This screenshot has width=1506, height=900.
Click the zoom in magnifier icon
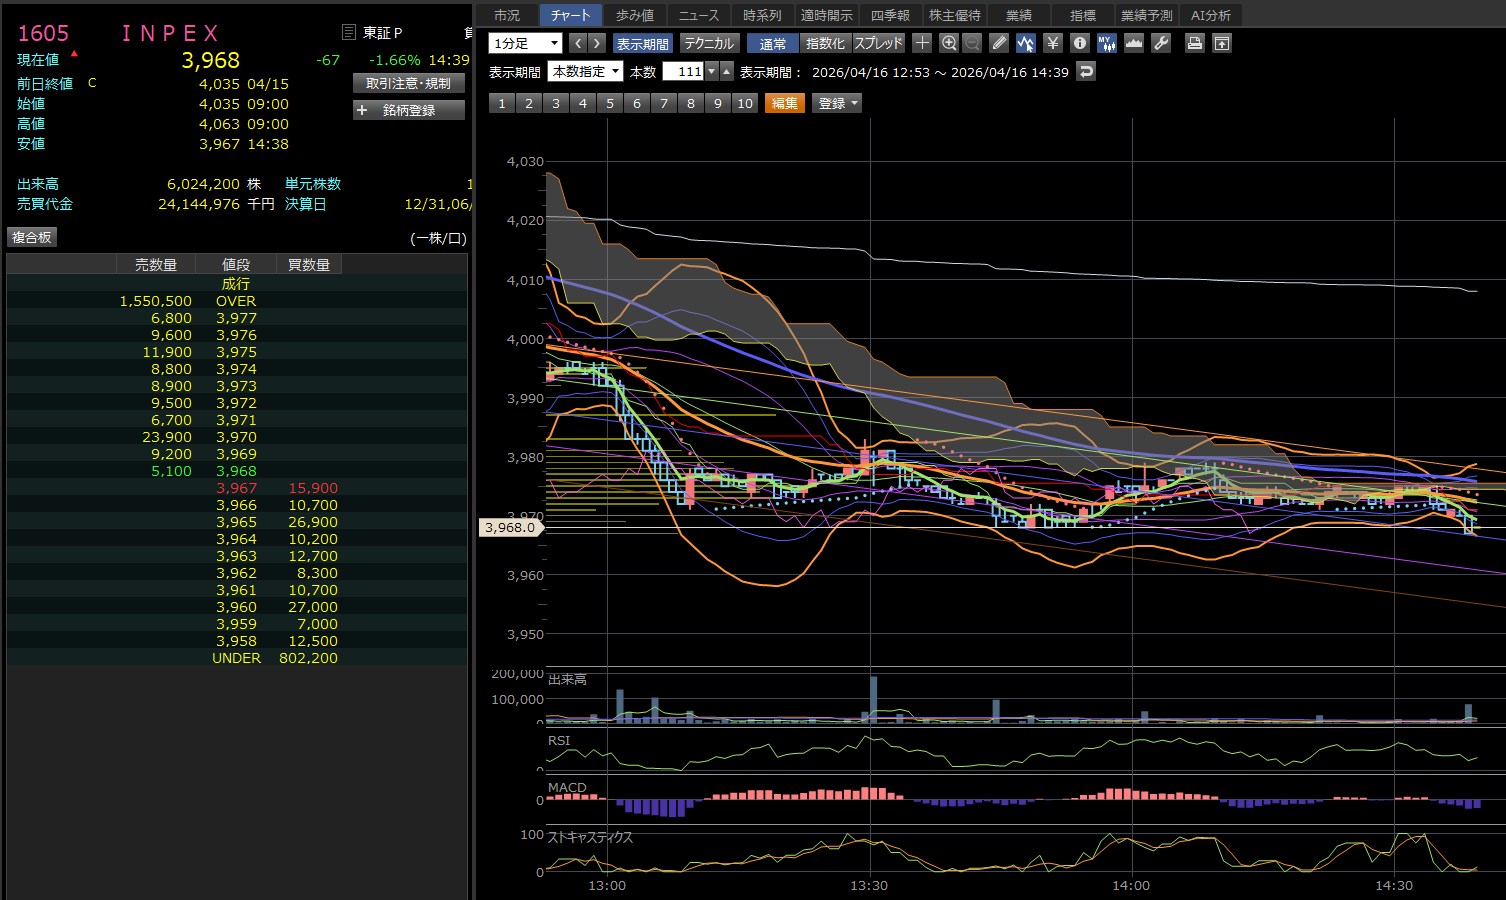949,43
